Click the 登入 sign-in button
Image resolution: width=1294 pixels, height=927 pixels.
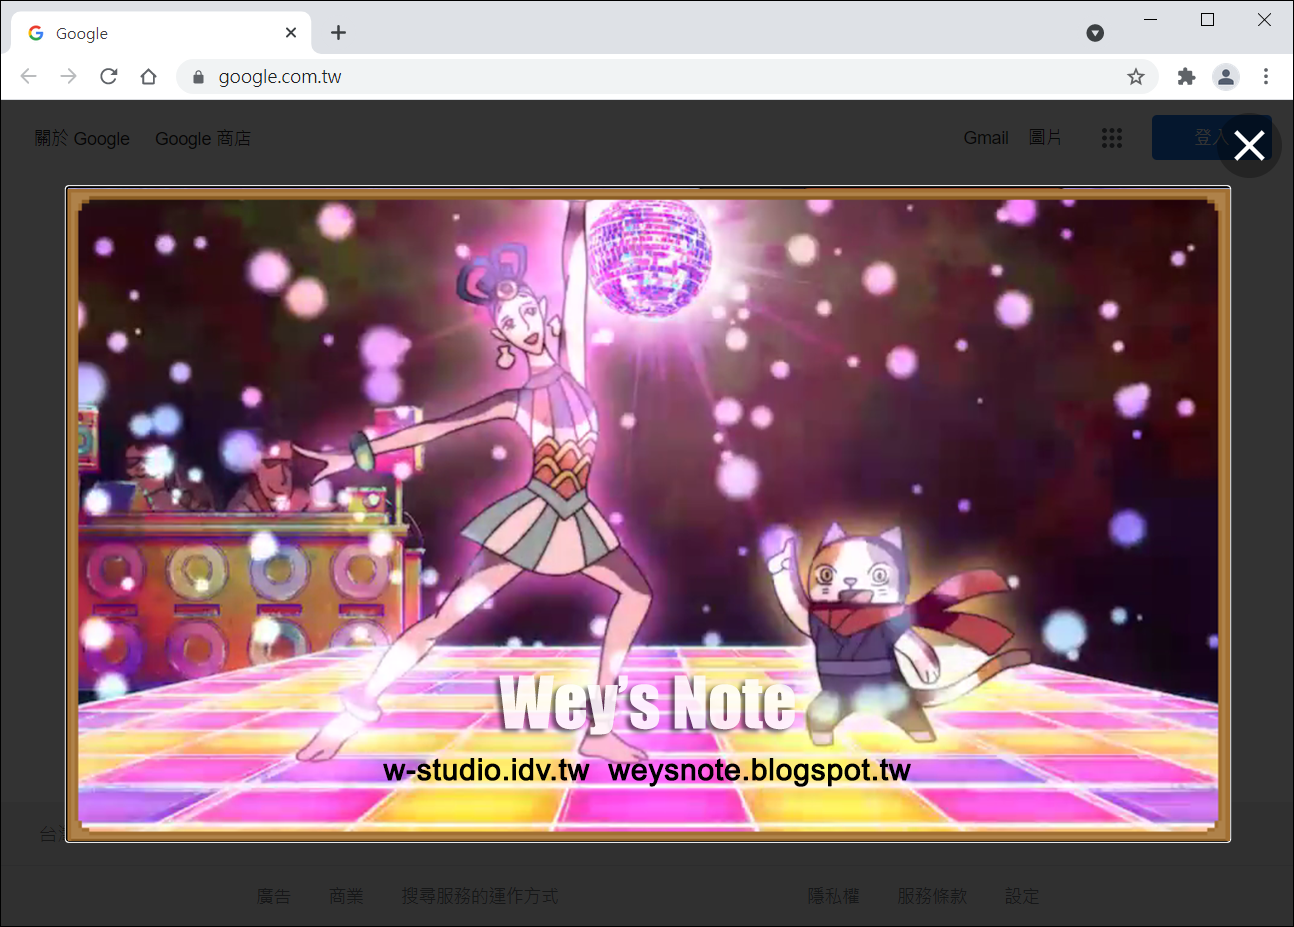(1211, 138)
